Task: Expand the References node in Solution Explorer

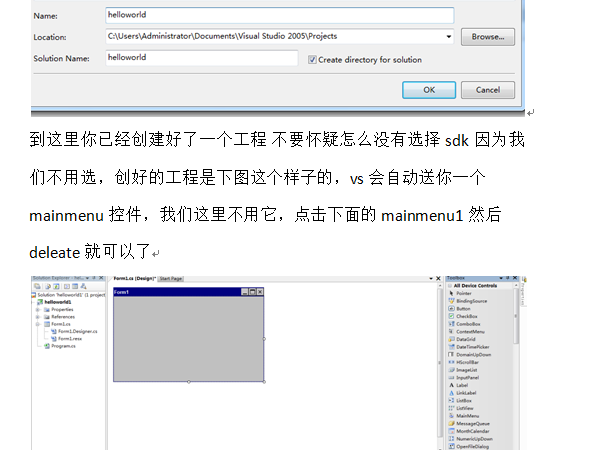Action: pyautogui.click(x=37, y=316)
